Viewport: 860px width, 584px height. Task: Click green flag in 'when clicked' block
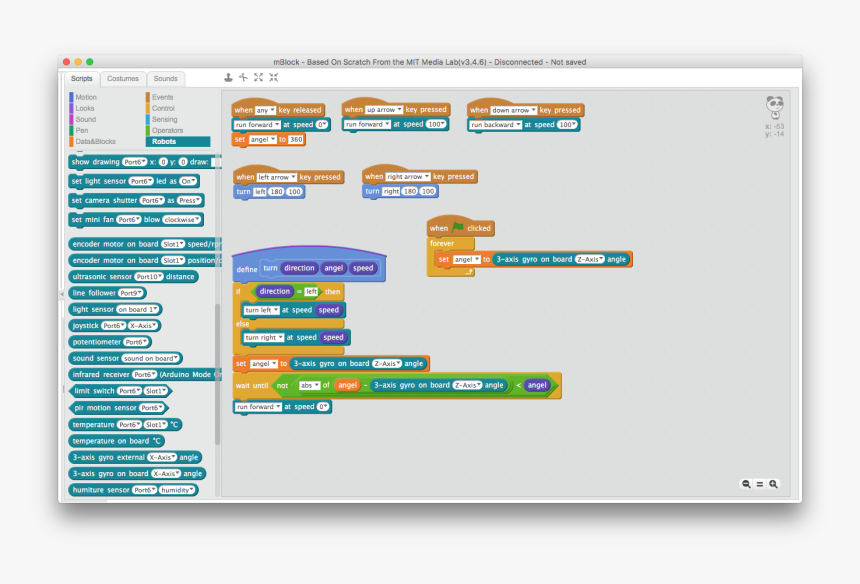coord(458,228)
